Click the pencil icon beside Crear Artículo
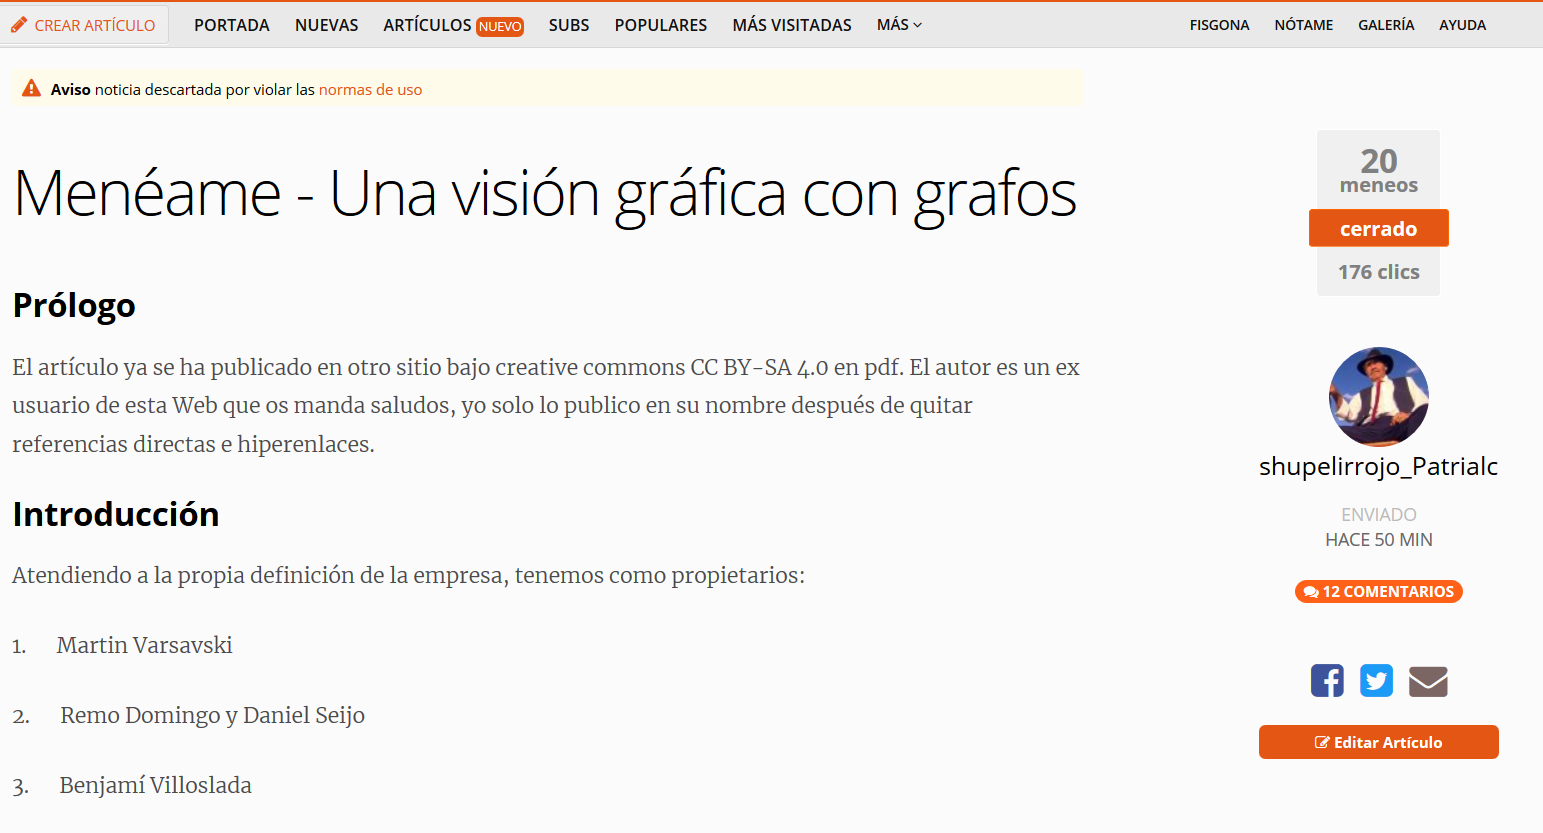Image resolution: width=1543 pixels, height=833 pixels. (x=19, y=25)
